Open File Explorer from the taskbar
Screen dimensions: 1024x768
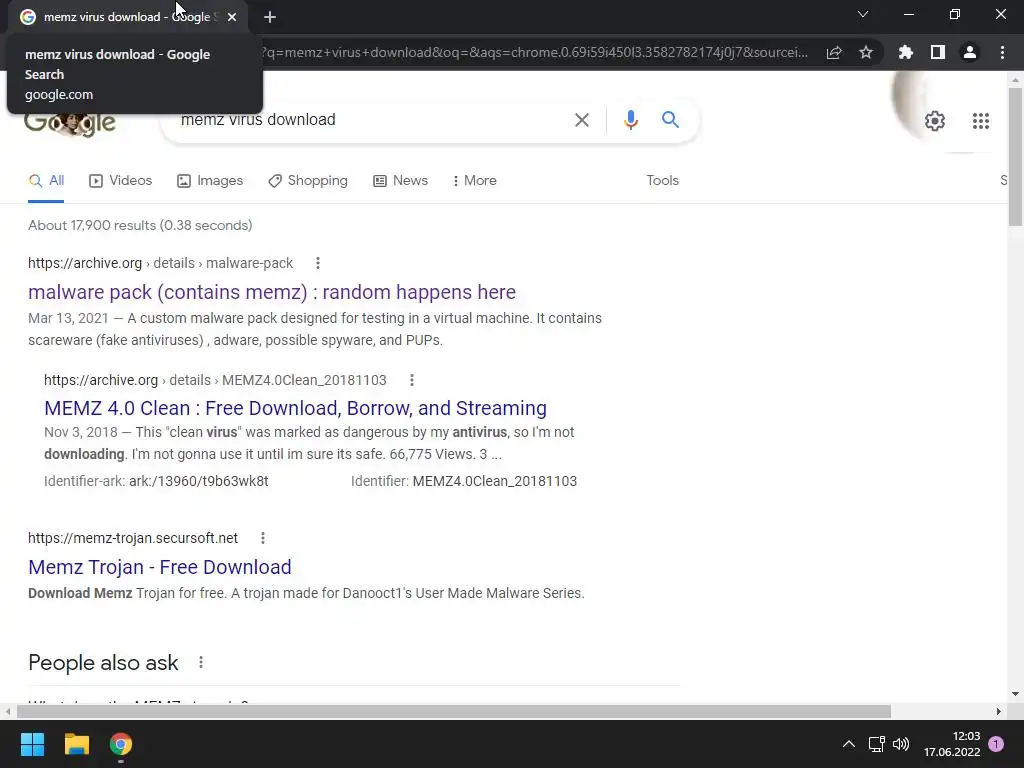[x=76, y=744]
